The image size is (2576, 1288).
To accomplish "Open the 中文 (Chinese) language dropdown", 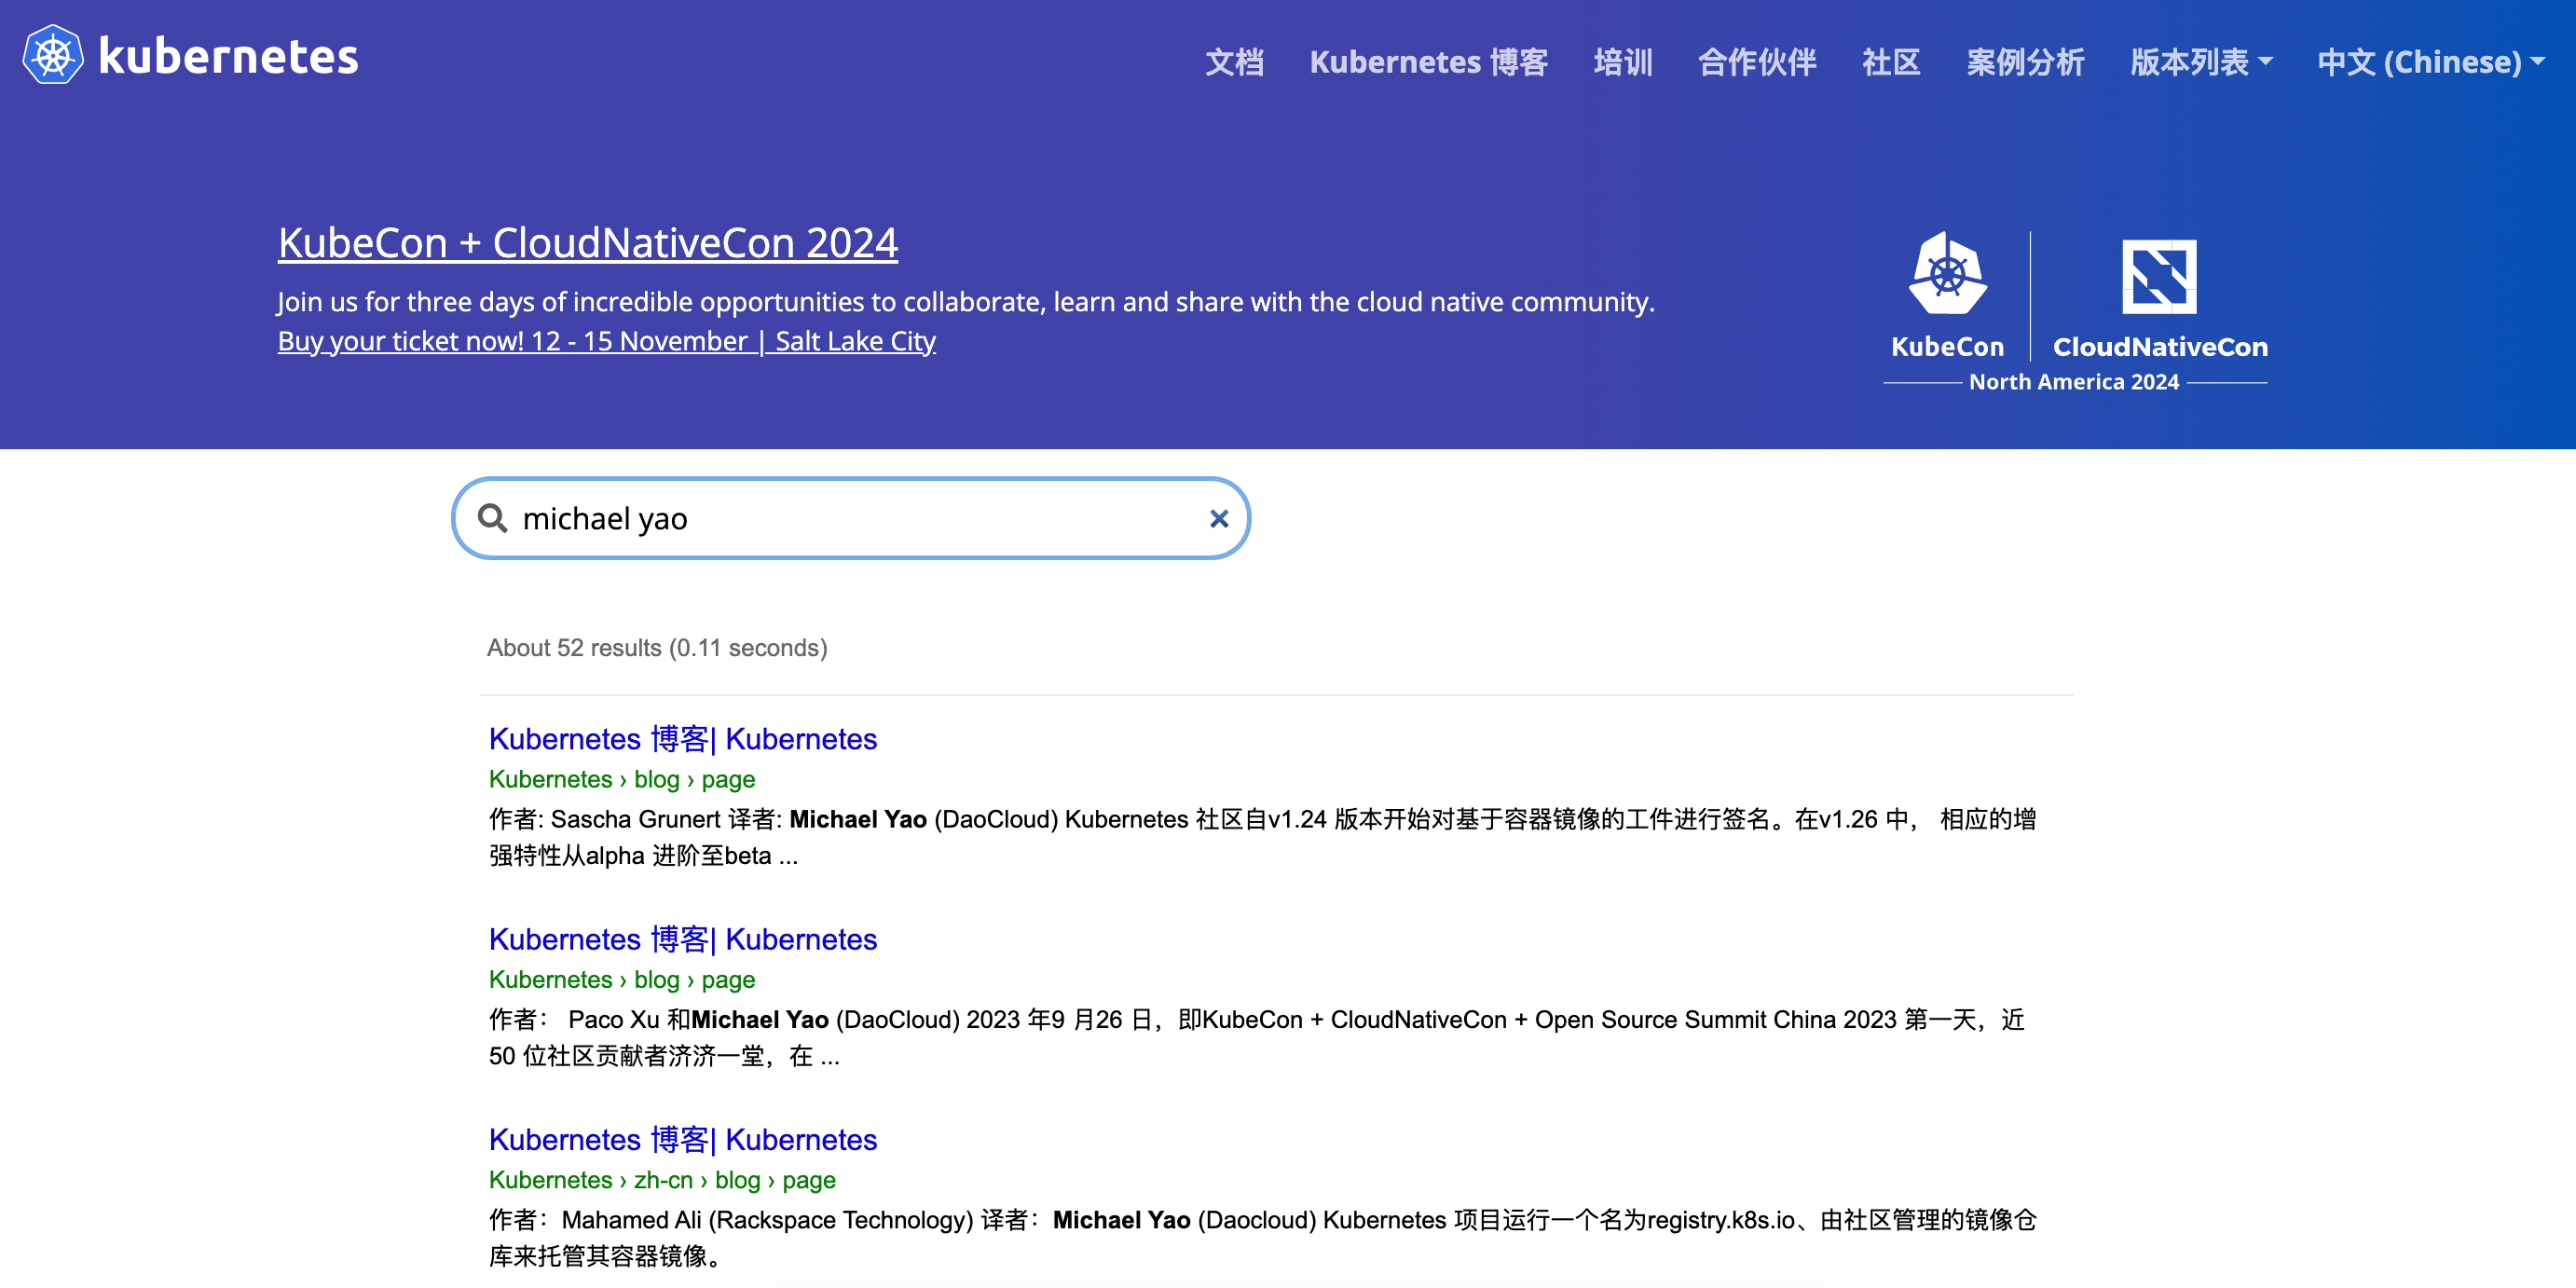I will 2430,62.
